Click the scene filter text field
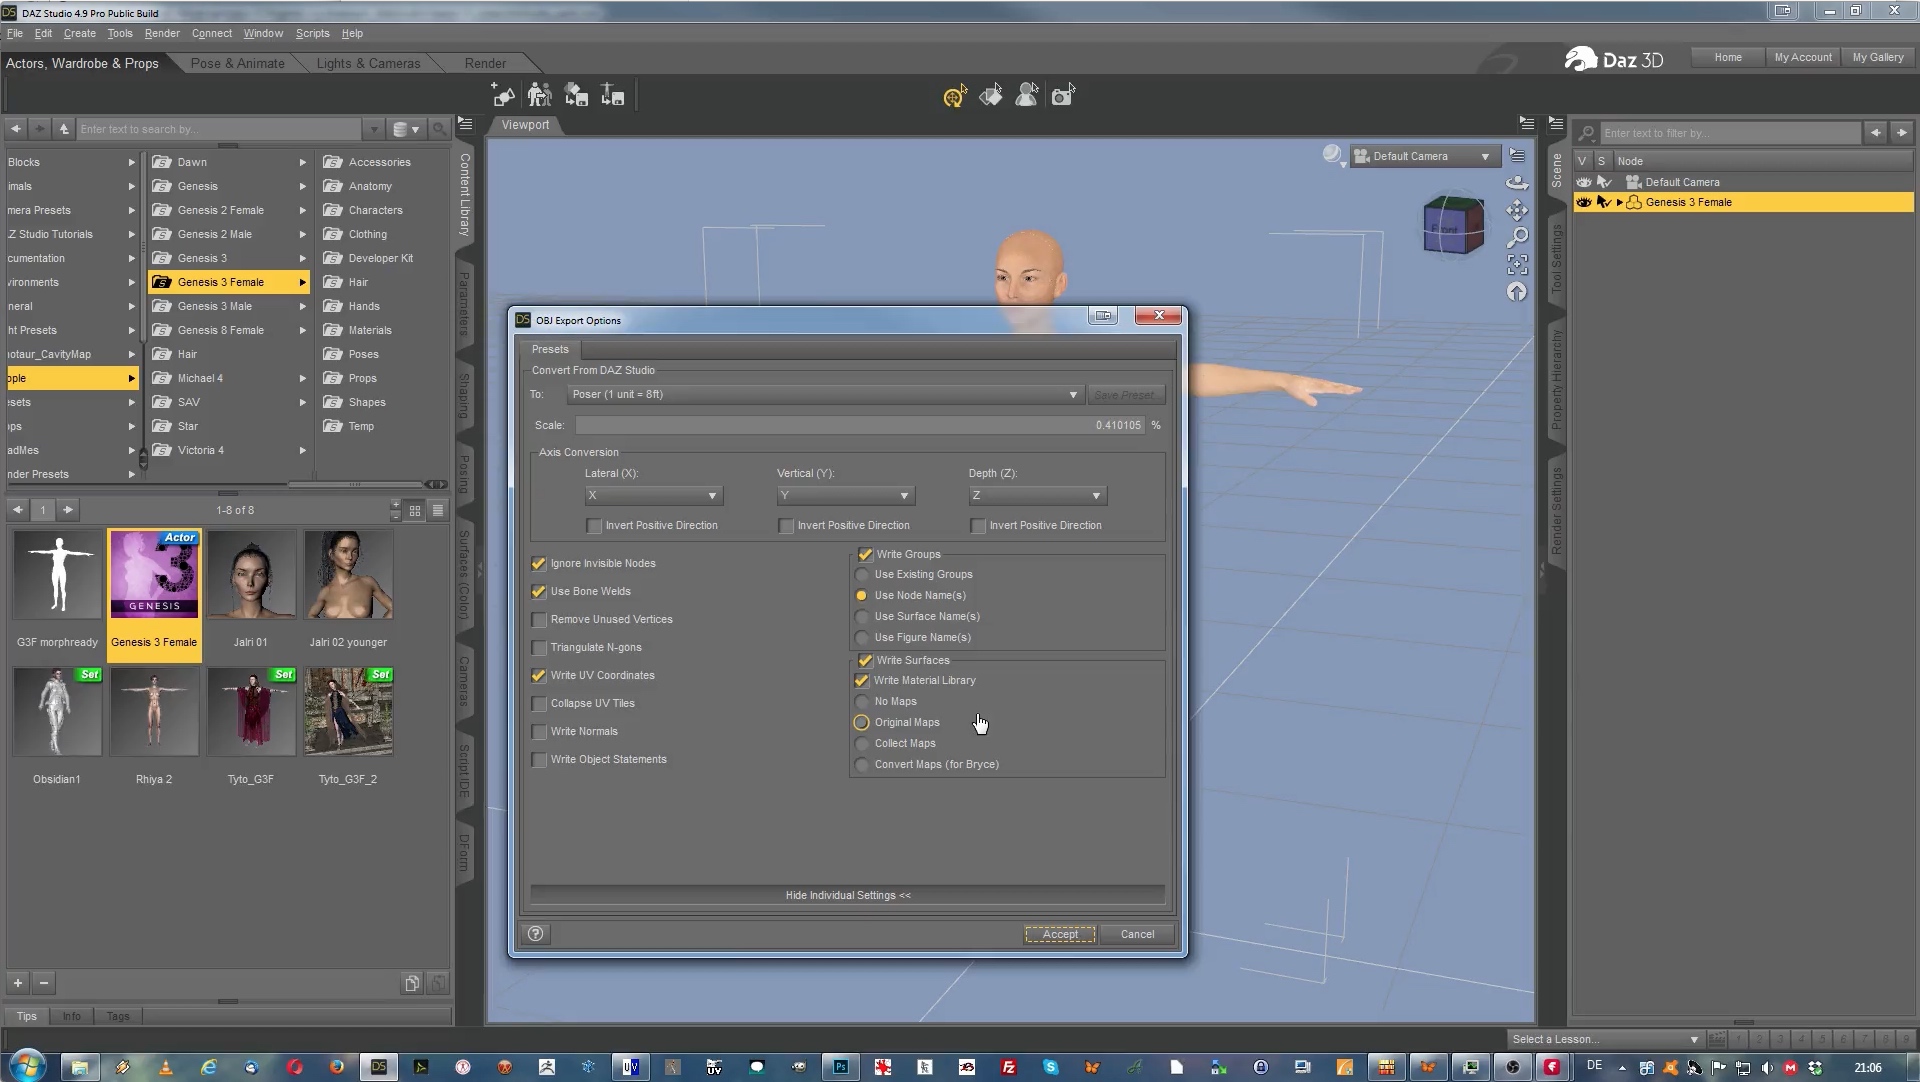The width and height of the screenshot is (1920, 1082). click(1730, 134)
